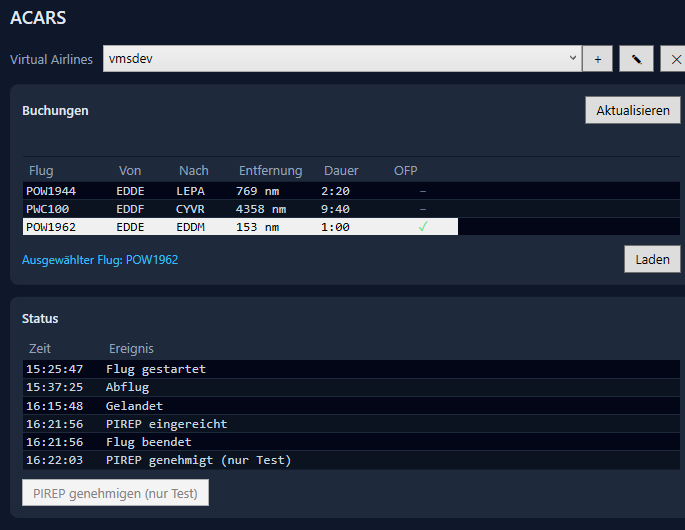
Task: Click destination EDDM cell
Action: click(x=190, y=227)
